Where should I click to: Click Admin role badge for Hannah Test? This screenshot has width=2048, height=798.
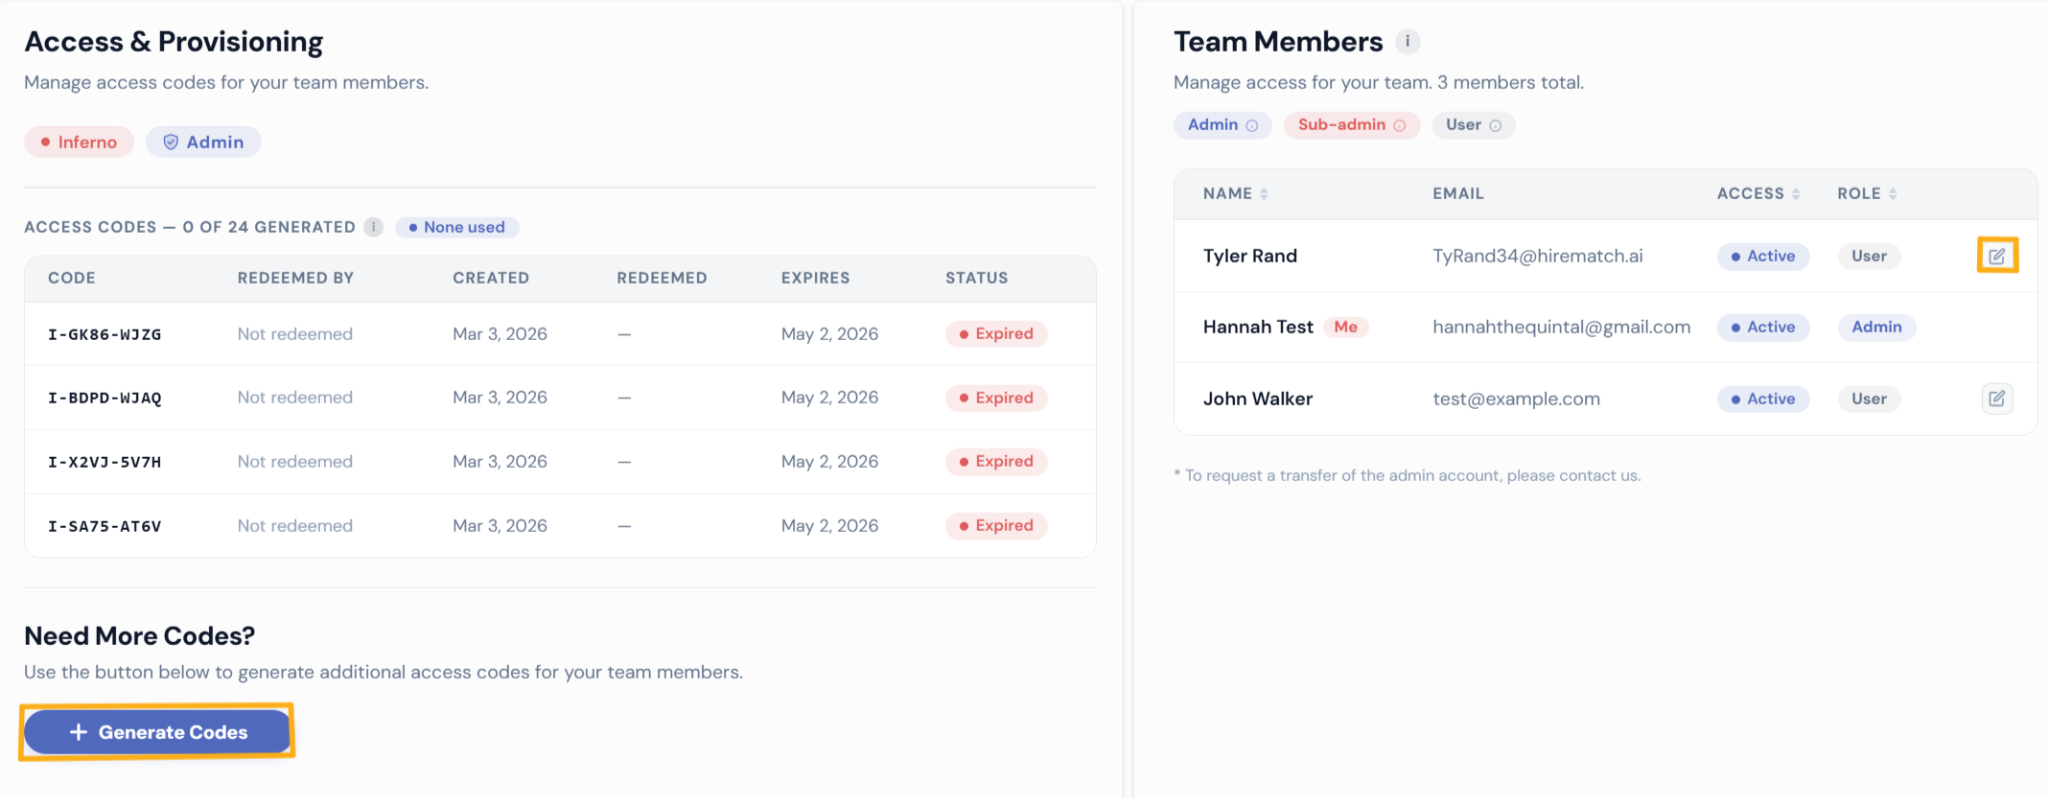point(1877,327)
